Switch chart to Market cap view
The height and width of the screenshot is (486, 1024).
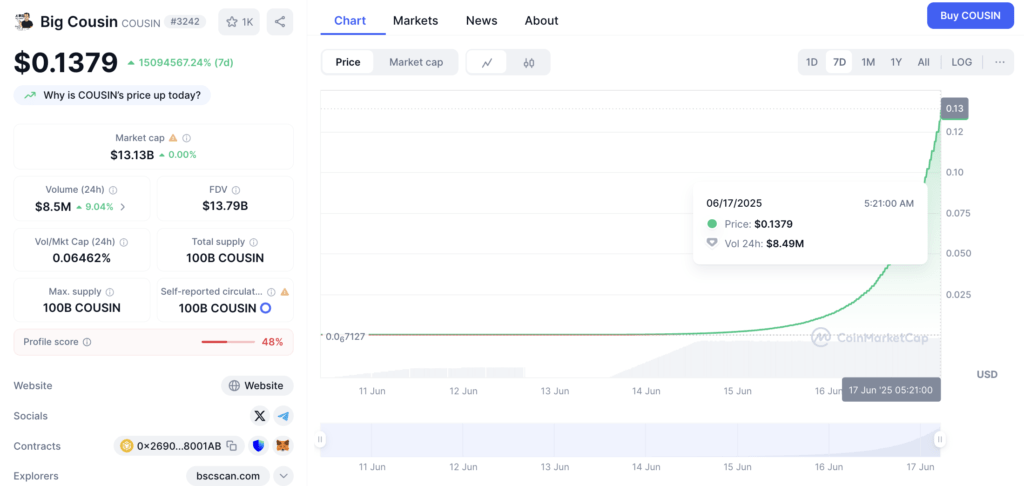pos(416,62)
